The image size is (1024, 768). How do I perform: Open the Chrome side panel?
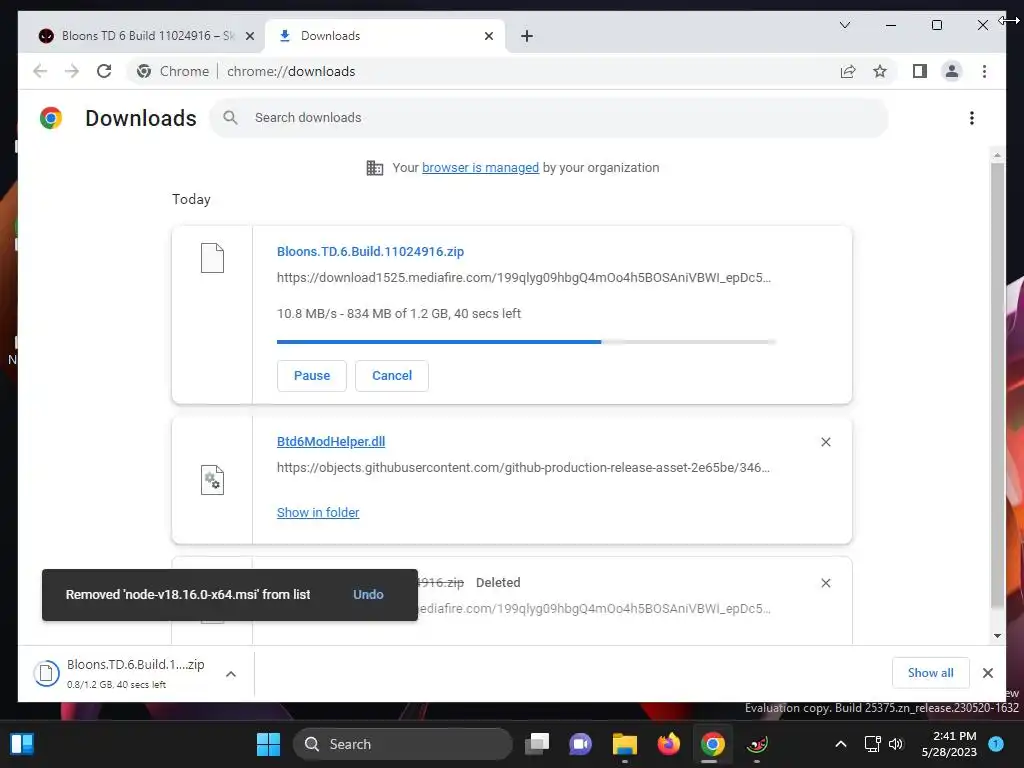click(x=920, y=71)
